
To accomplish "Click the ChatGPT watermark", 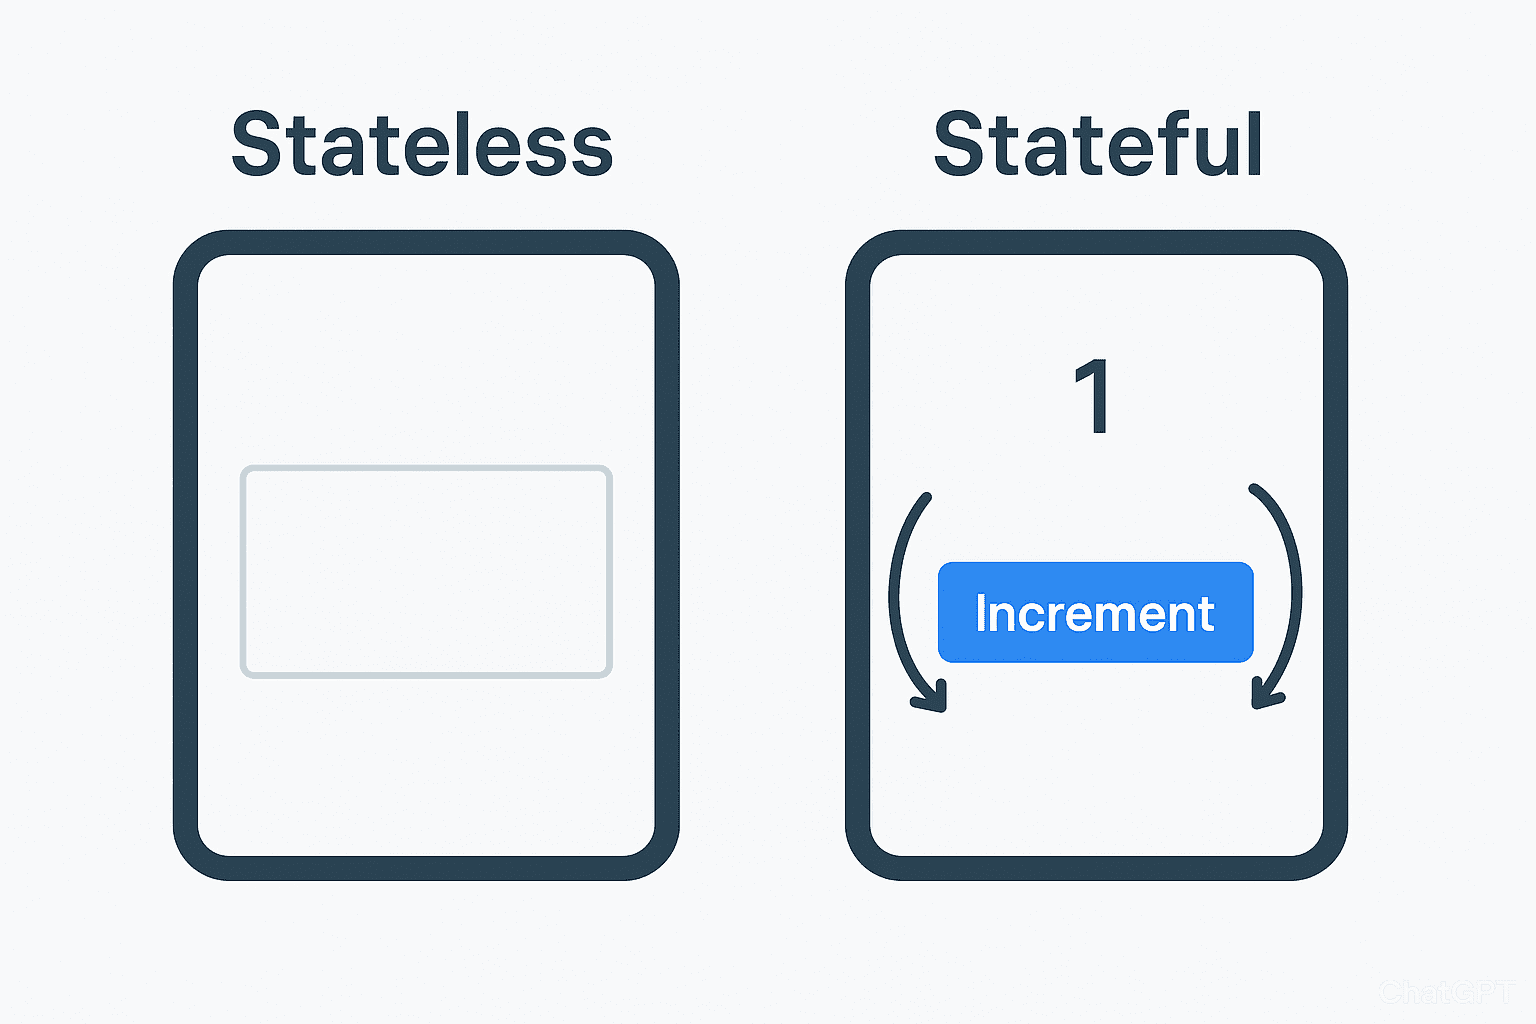I will click(1446, 991).
